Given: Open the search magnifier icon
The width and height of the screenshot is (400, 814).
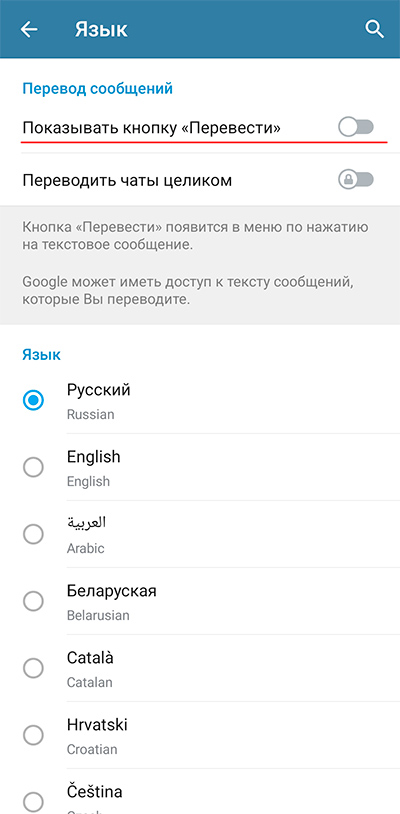Looking at the screenshot, I should [374, 29].
